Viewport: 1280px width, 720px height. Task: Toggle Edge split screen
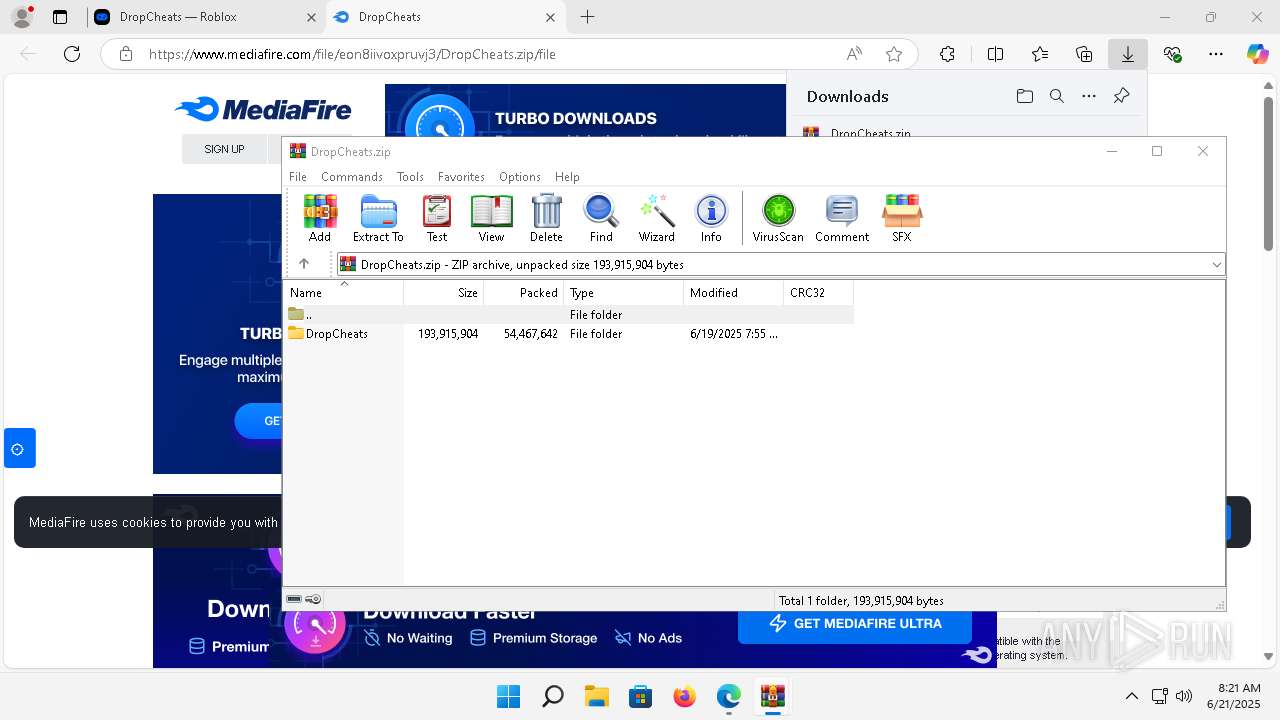click(x=995, y=54)
